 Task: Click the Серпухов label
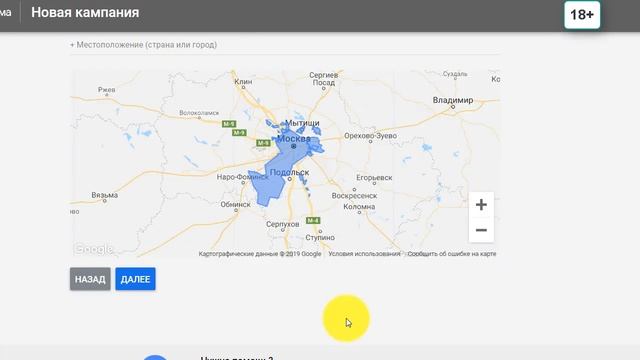coord(282,224)
